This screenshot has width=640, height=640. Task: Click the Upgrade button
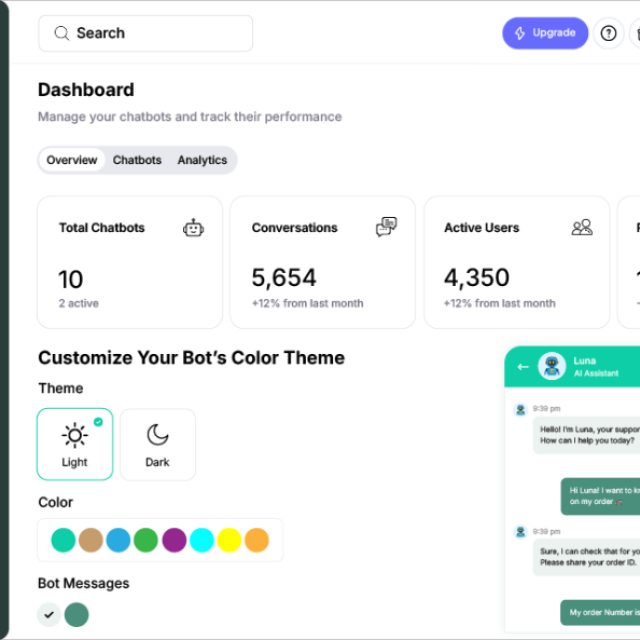click(545, 33)
